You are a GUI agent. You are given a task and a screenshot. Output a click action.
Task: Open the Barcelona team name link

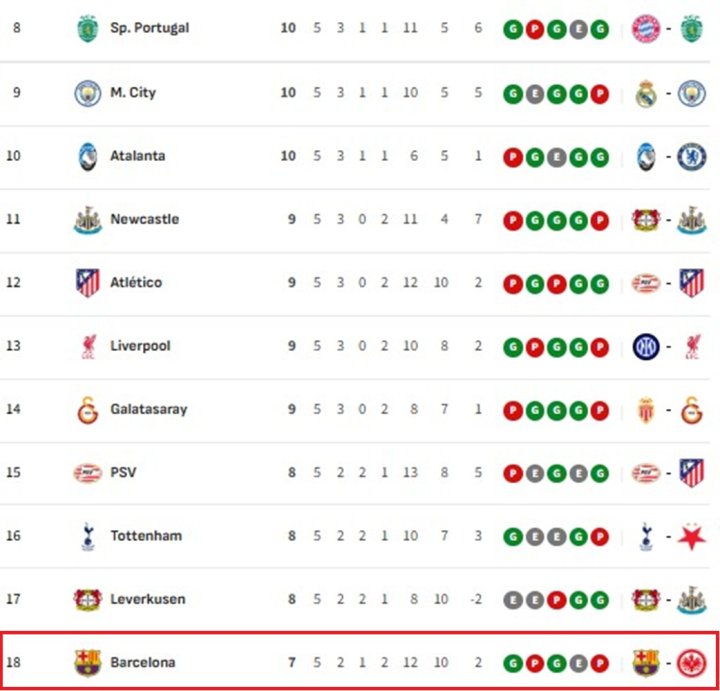click(x=142, y=663)
